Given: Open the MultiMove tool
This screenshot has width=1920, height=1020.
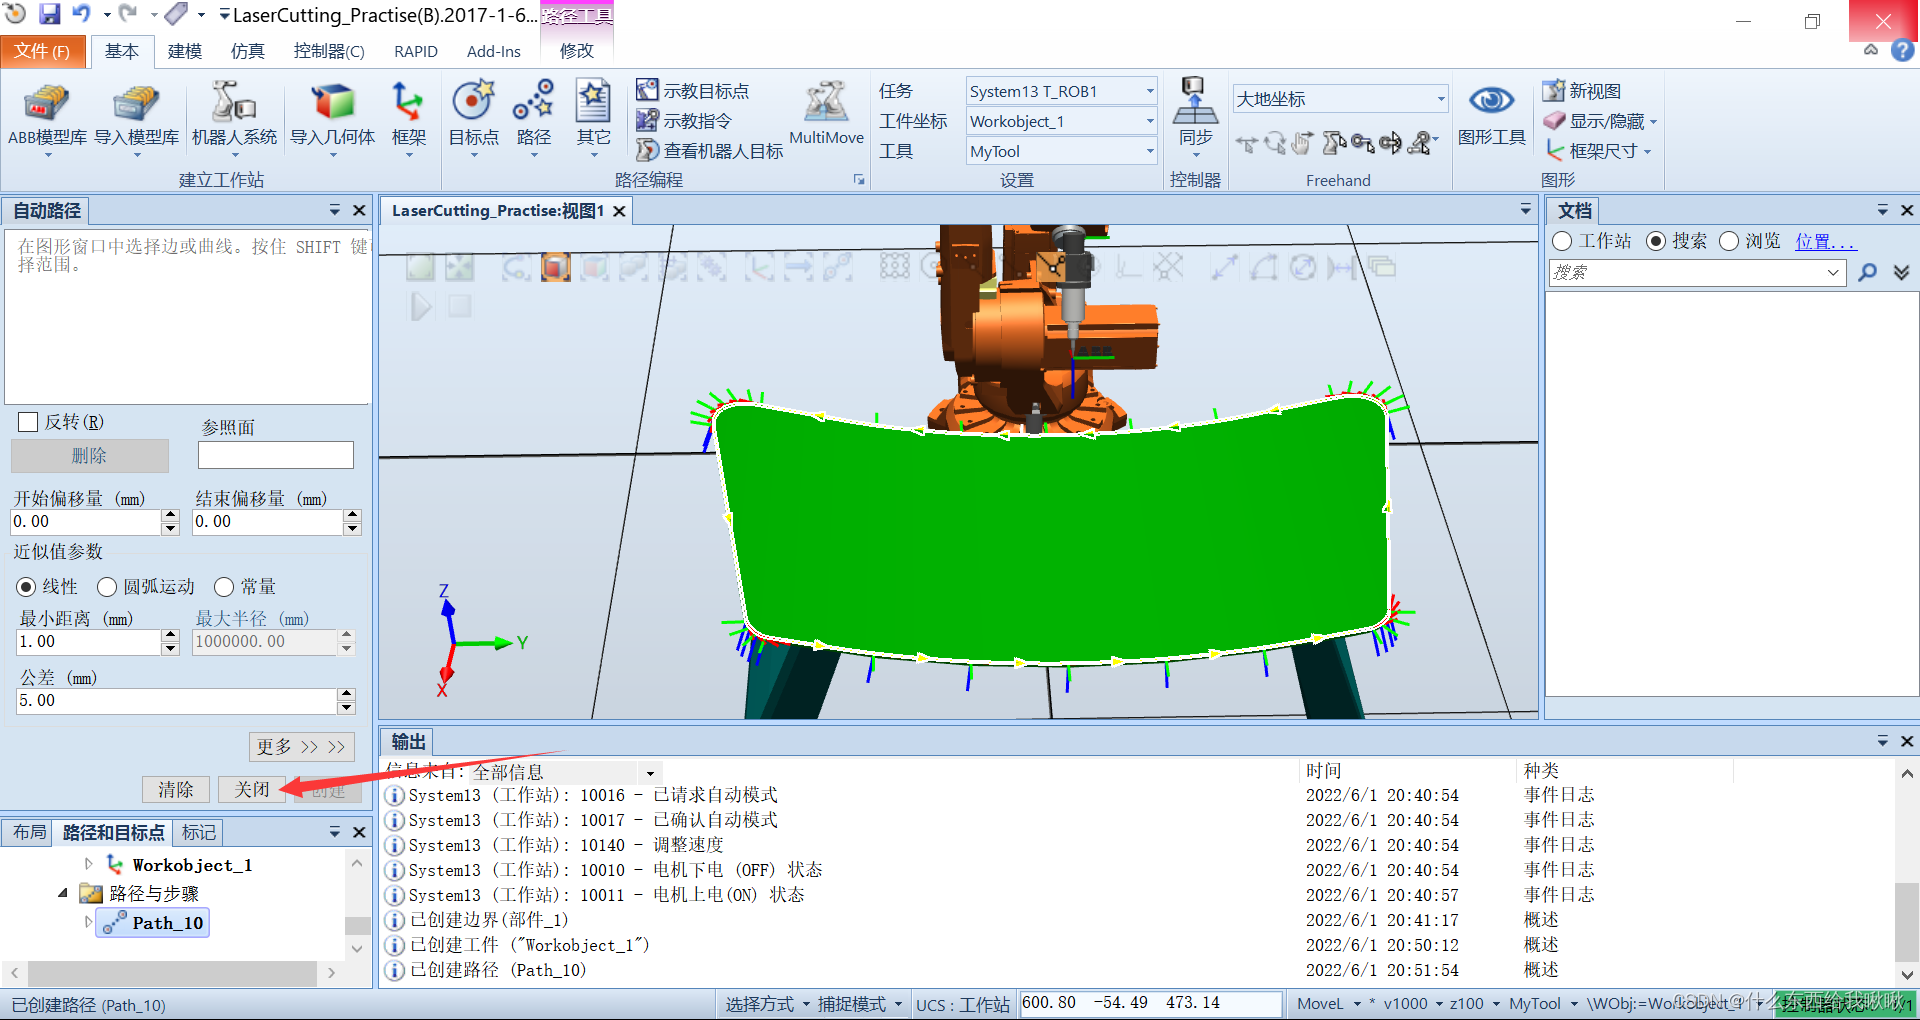Looking at the screenshot, I should pyautogui.click(x=826, y=114).
